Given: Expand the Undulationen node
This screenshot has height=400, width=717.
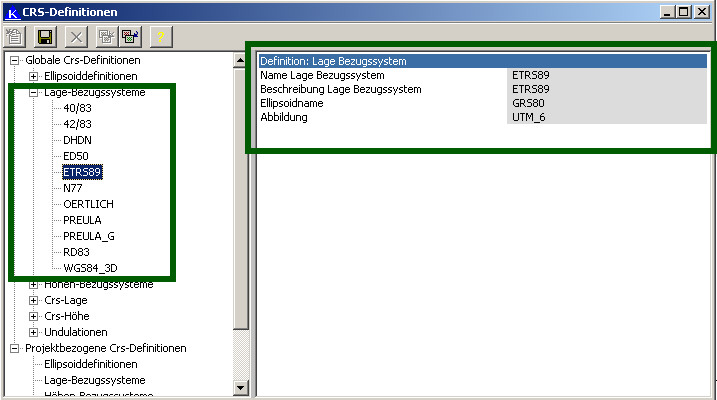Looking at the screenshot, I should pos(33,332).
